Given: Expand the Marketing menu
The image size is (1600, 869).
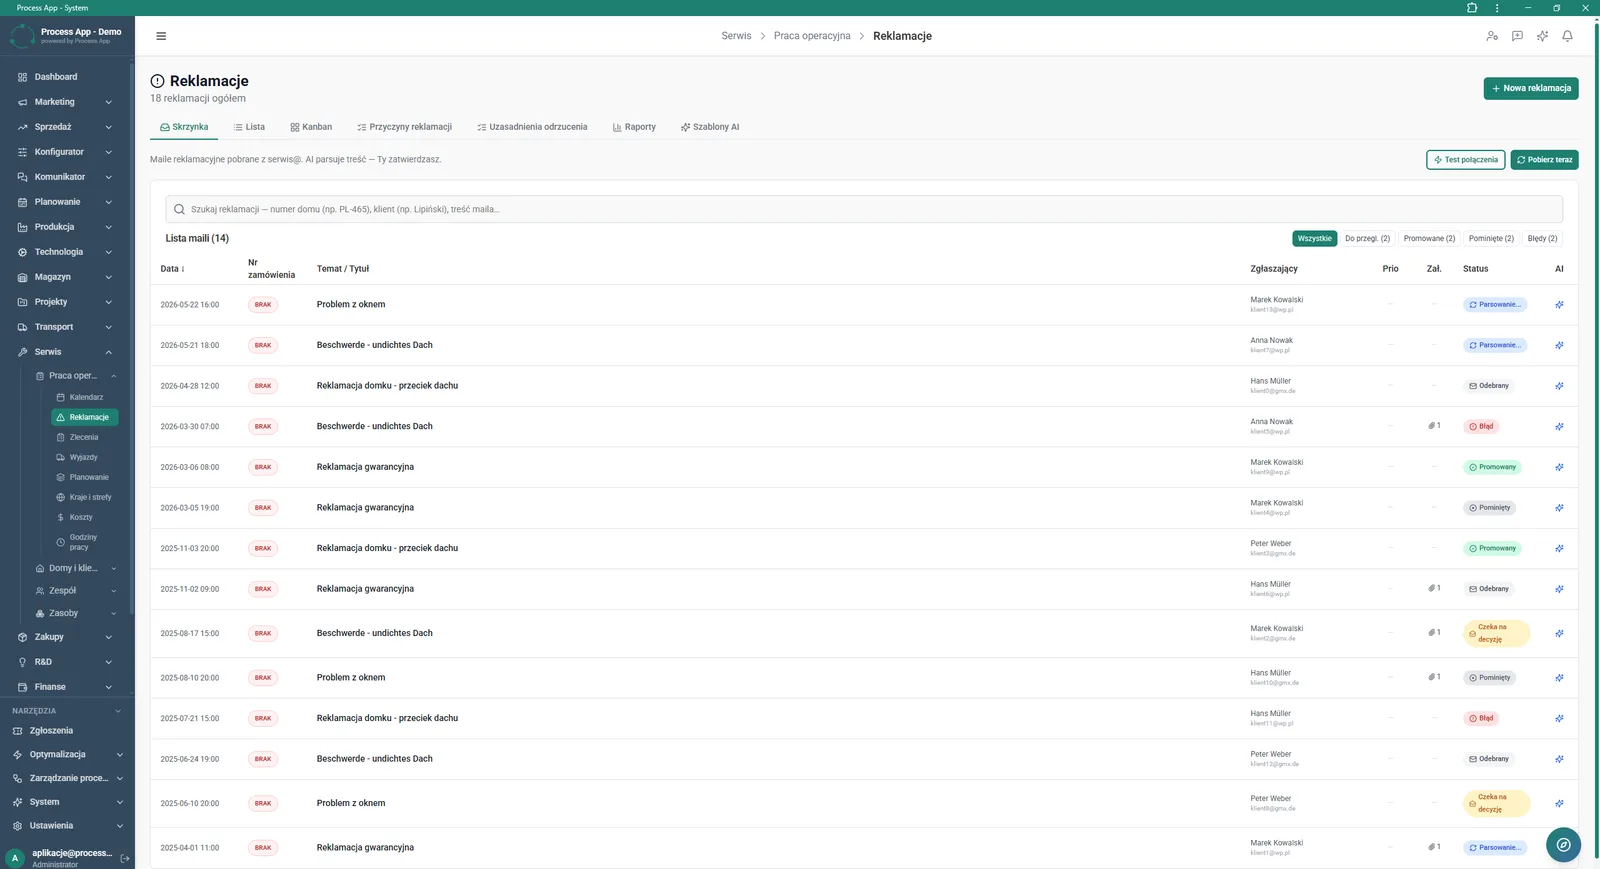Looking at the screenshot, I should pos(67,102).
